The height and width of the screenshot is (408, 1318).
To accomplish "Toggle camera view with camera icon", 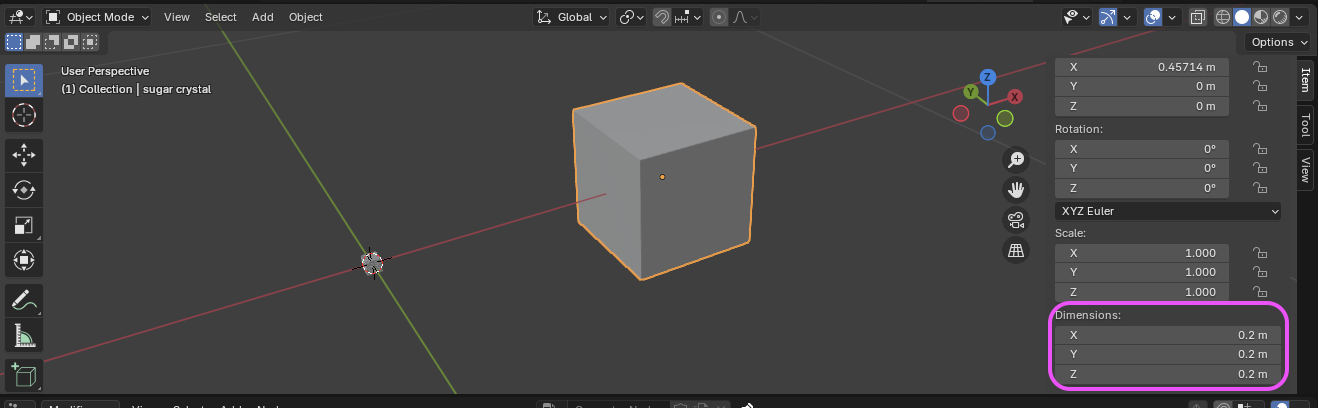I will click(x=1016, y=220).
